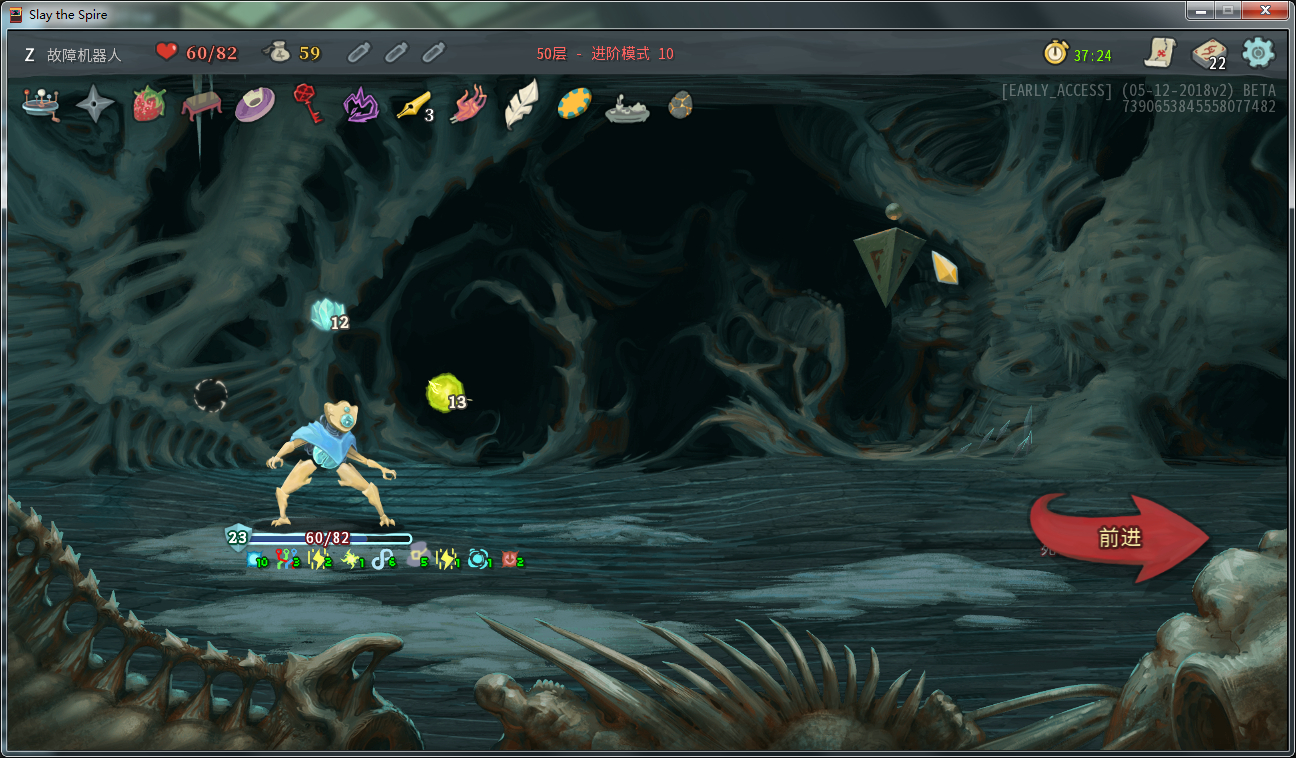Click the 60/82 health value in top bar

point(212,53)
